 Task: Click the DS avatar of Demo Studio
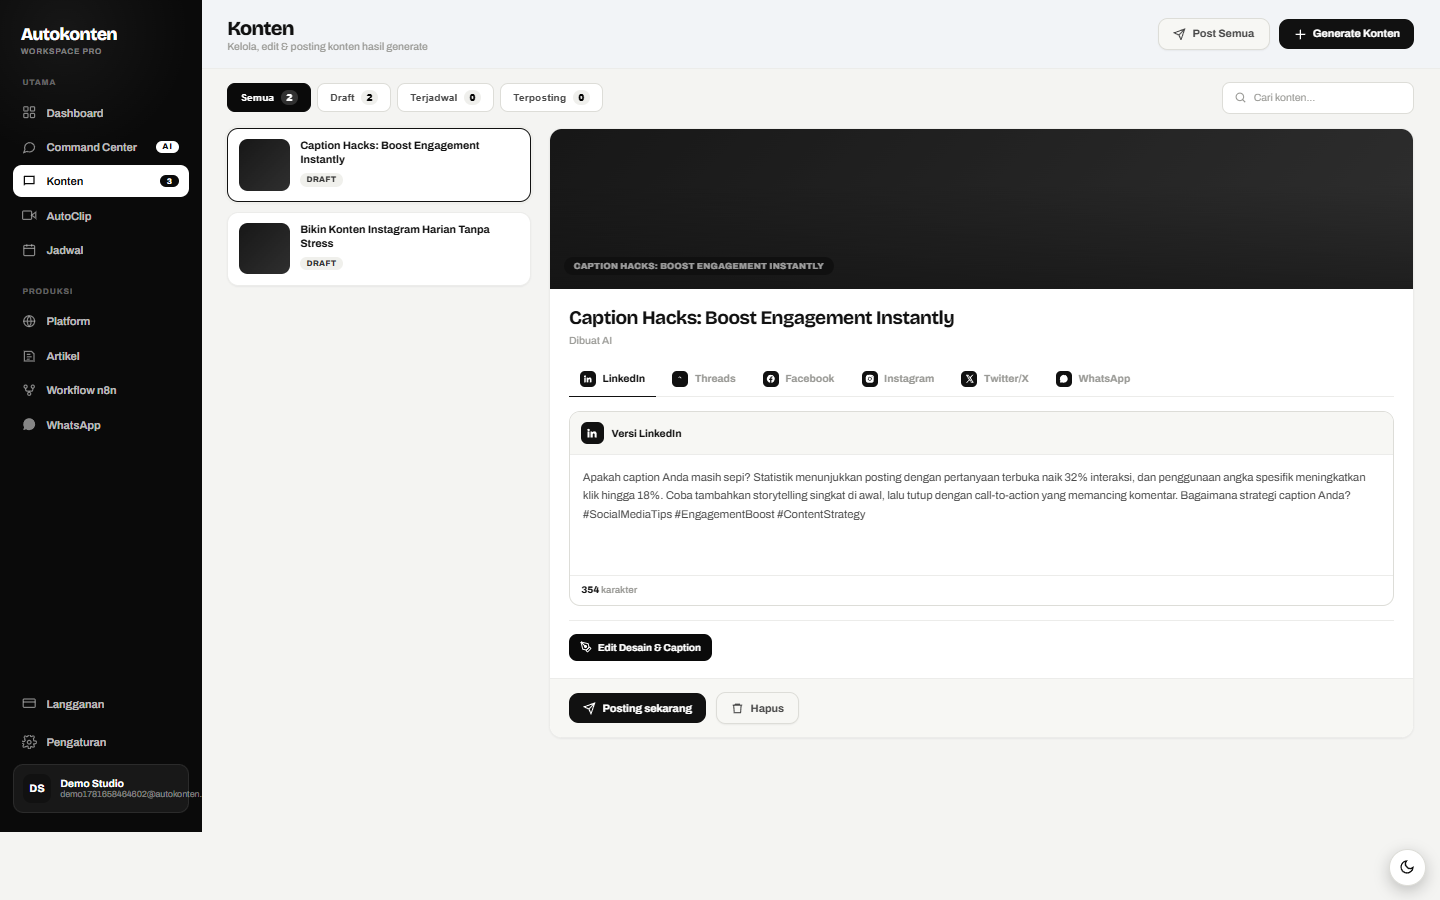37,788
